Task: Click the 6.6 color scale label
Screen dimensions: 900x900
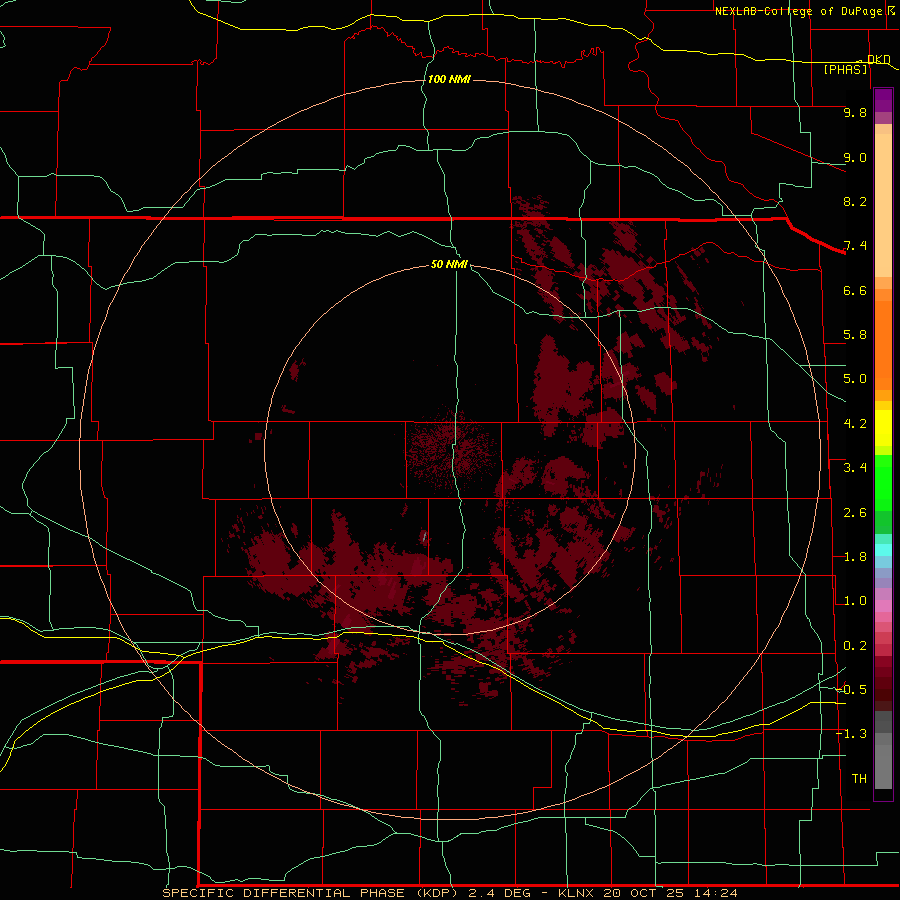Action: tap(855, 290)
